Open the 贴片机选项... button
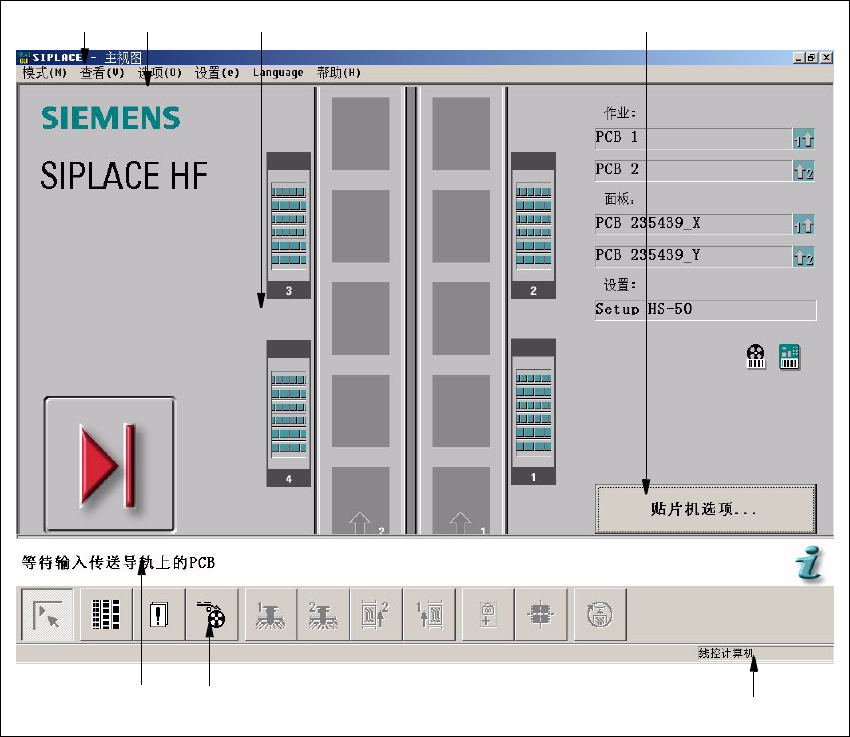This screenshot has width=850, height=737. [705, 509]
